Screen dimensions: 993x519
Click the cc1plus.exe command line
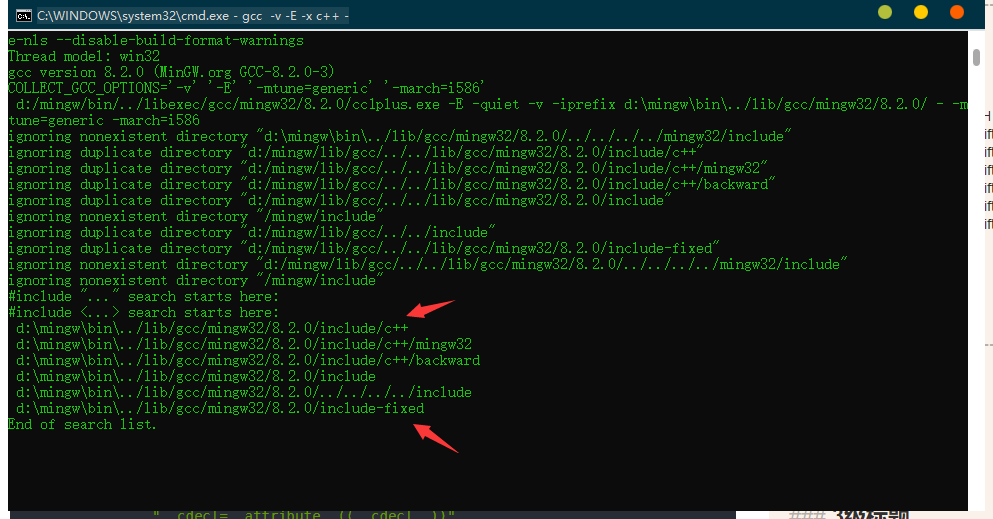[491, 104]
